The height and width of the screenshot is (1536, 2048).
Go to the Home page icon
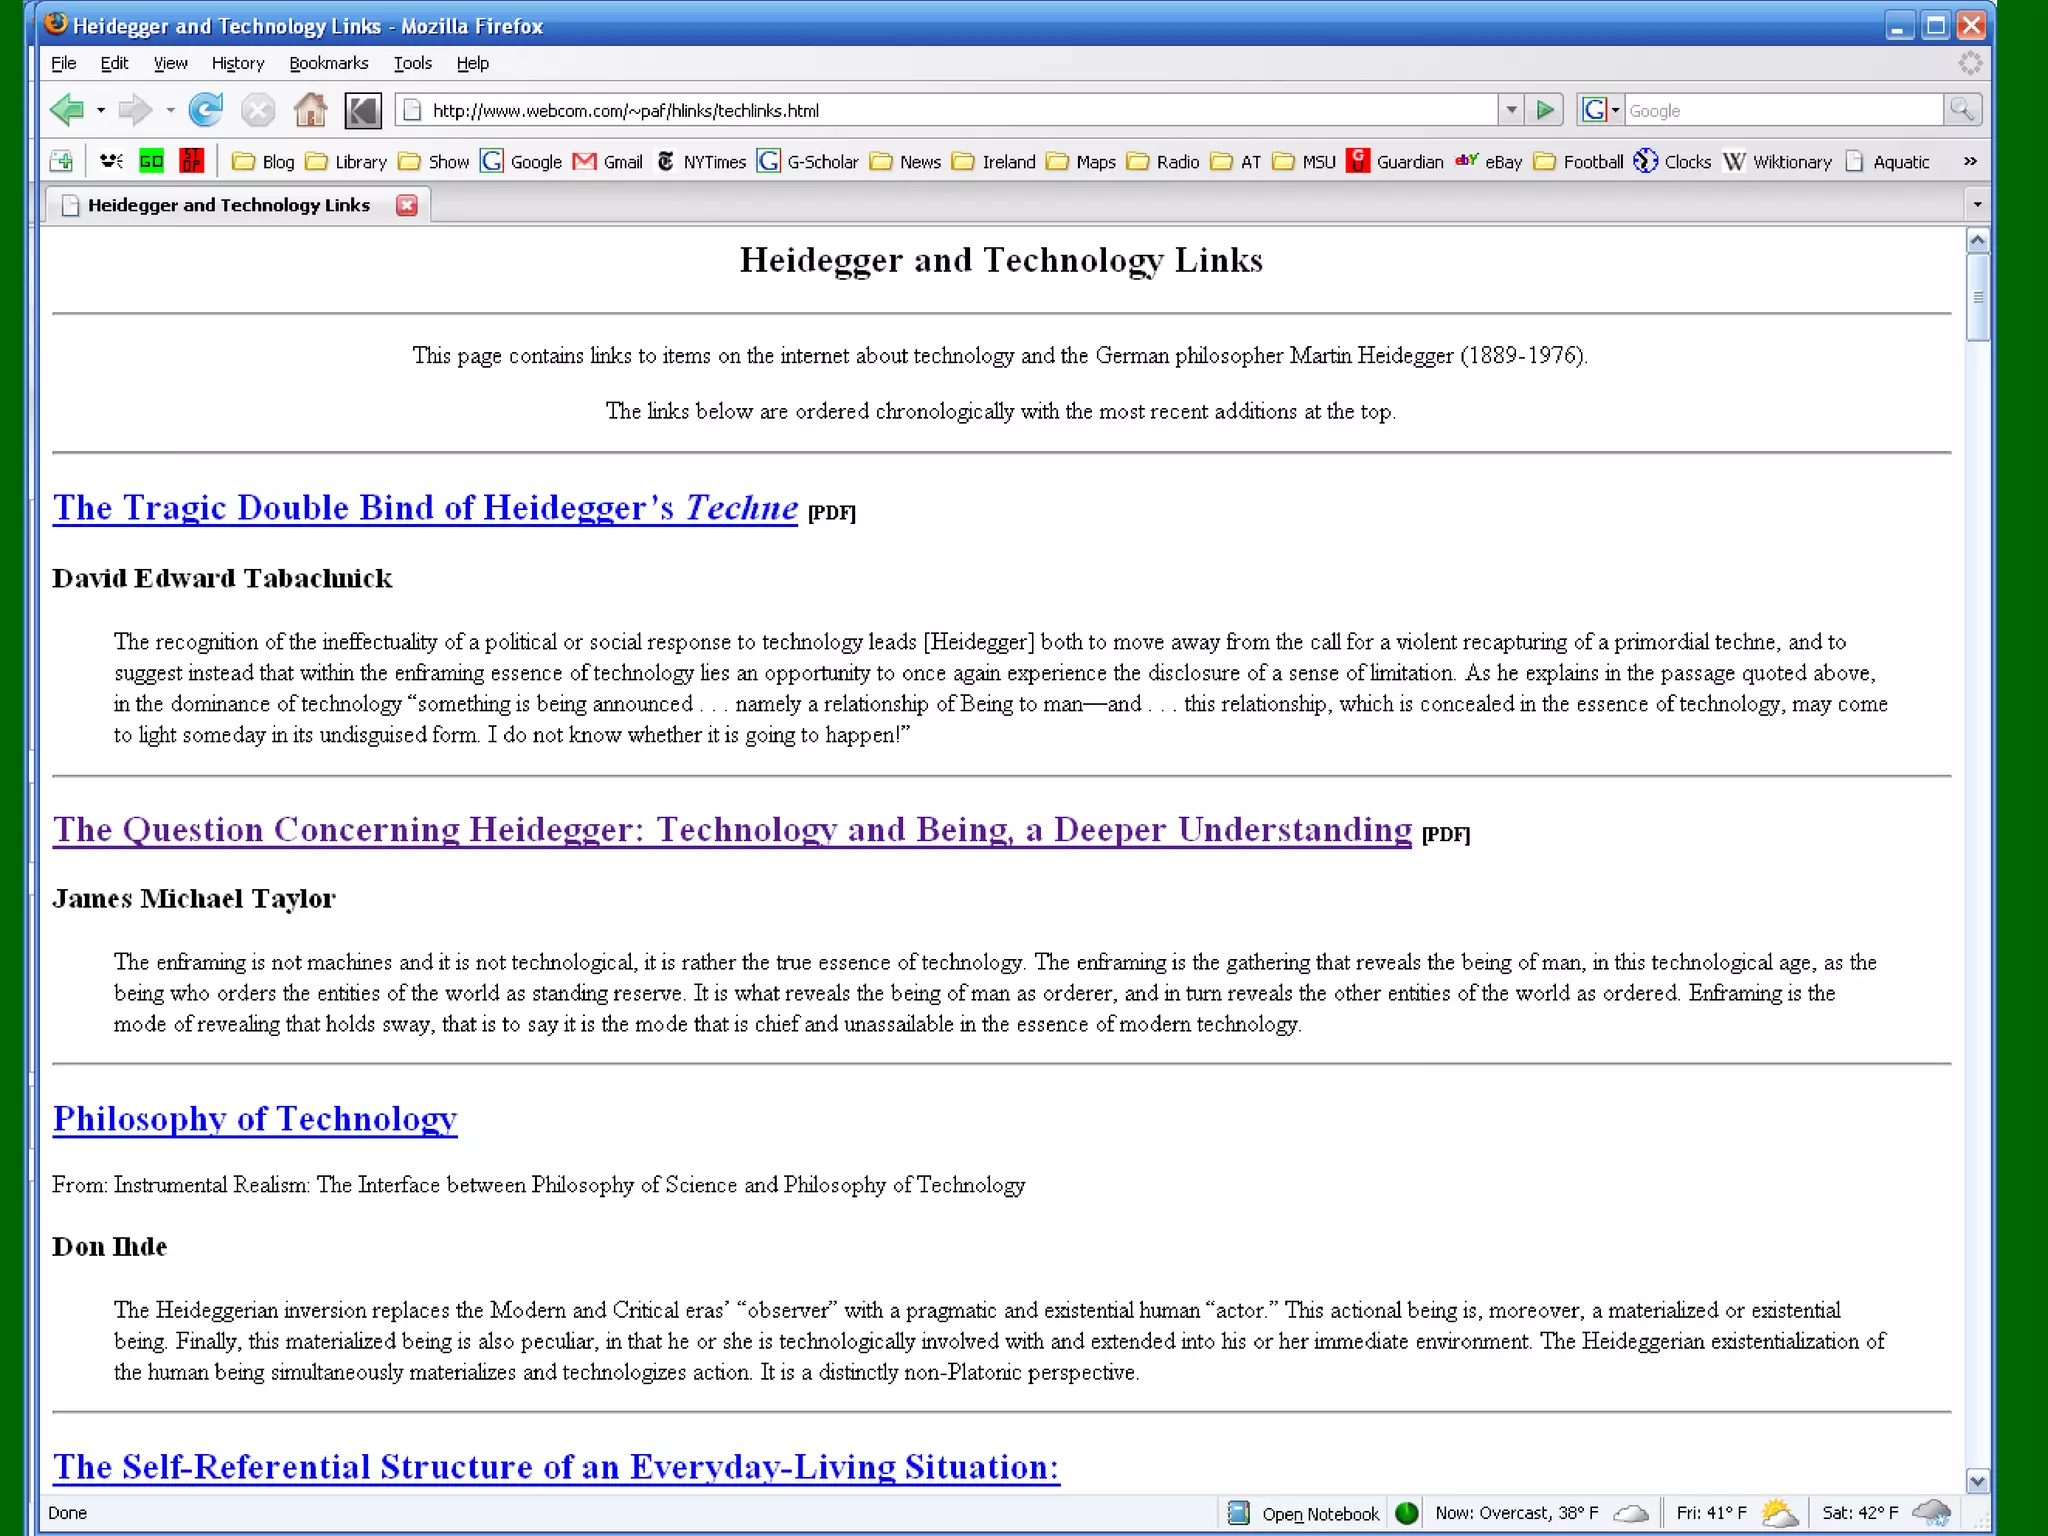click(310, 110)
